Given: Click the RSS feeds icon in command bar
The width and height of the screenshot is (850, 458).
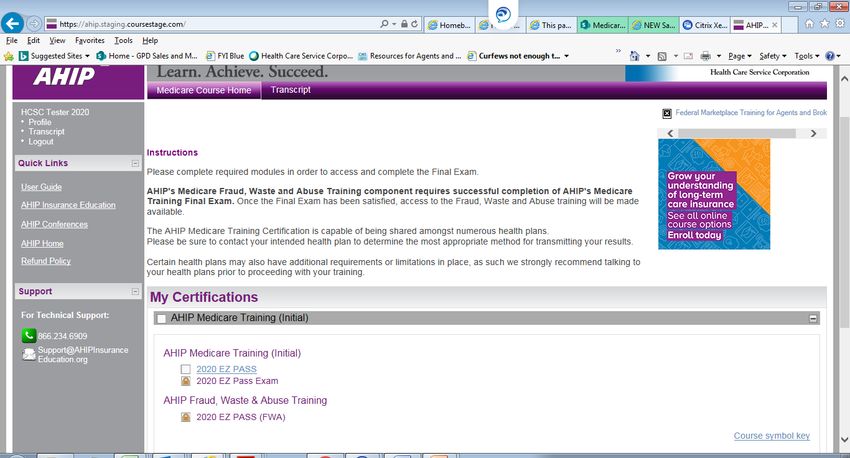Looking at the screenshot, I should pyautogui.click(x=662, y=56).
